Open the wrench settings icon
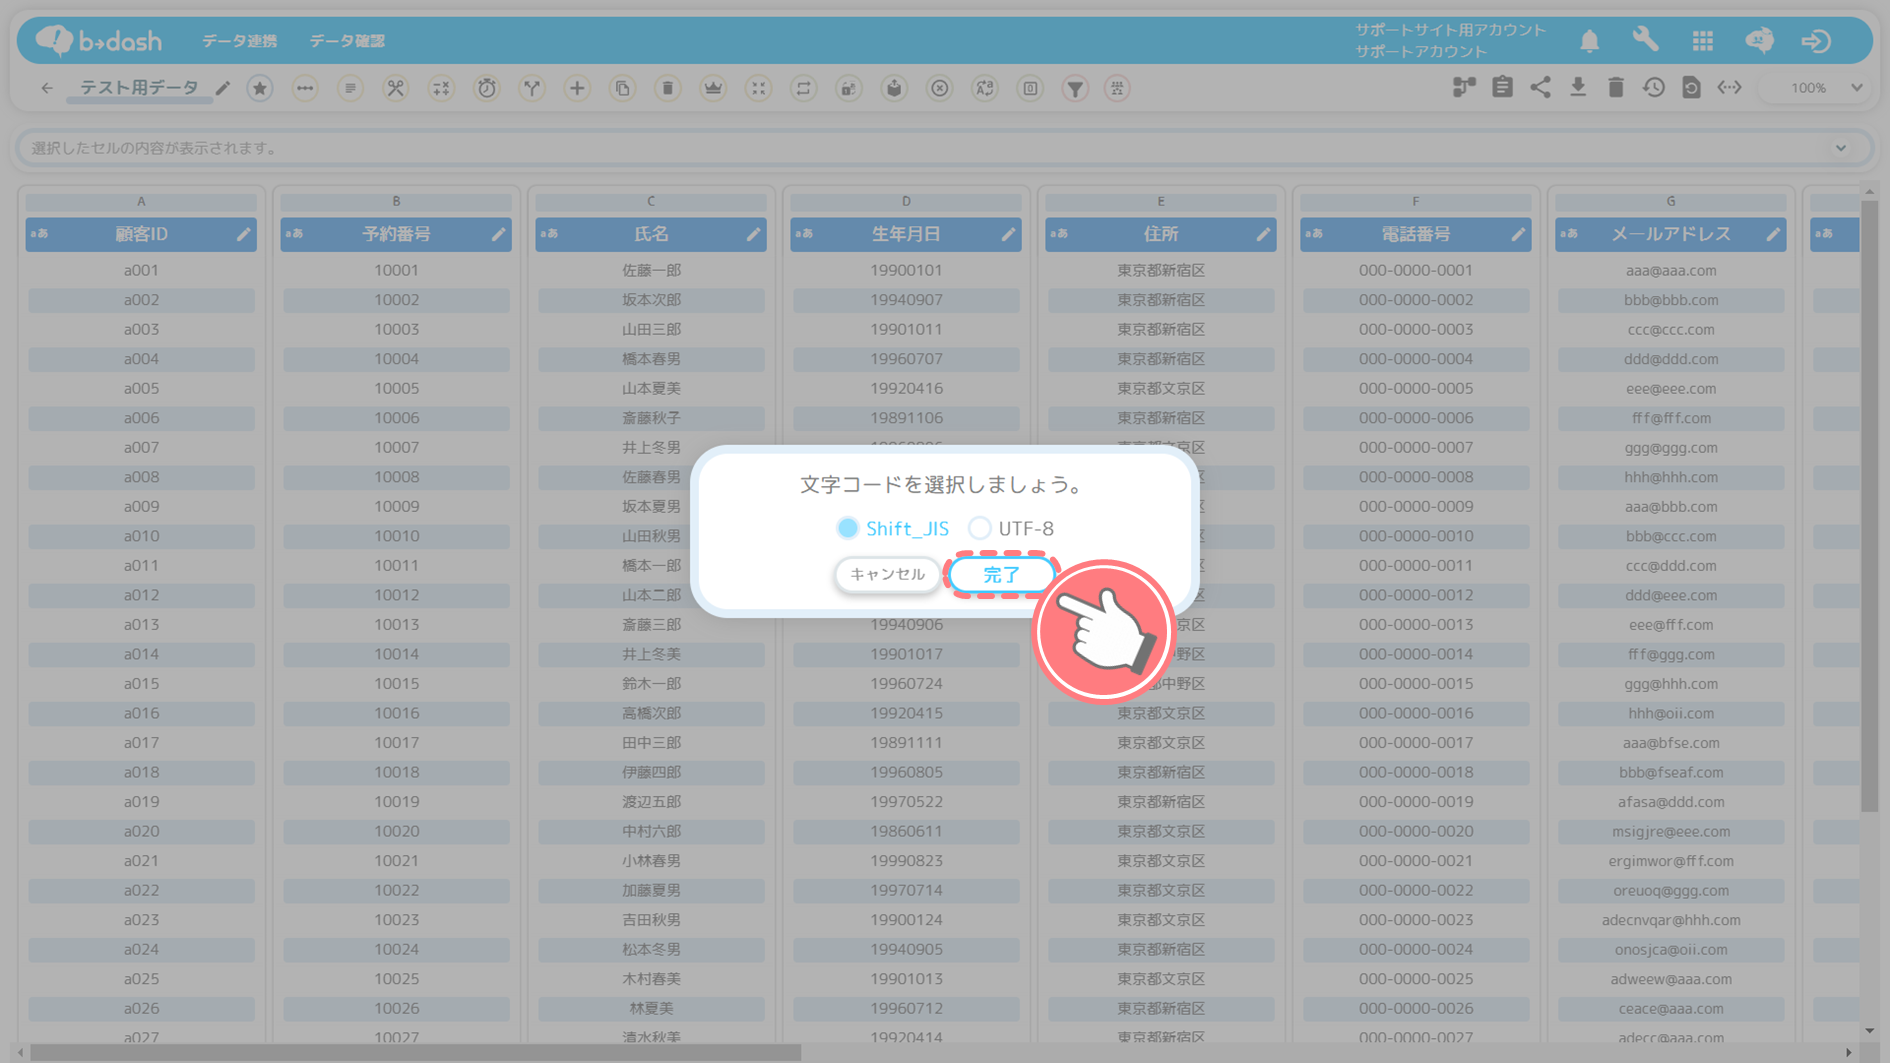1890x1063 pixels. point(1646,40)
